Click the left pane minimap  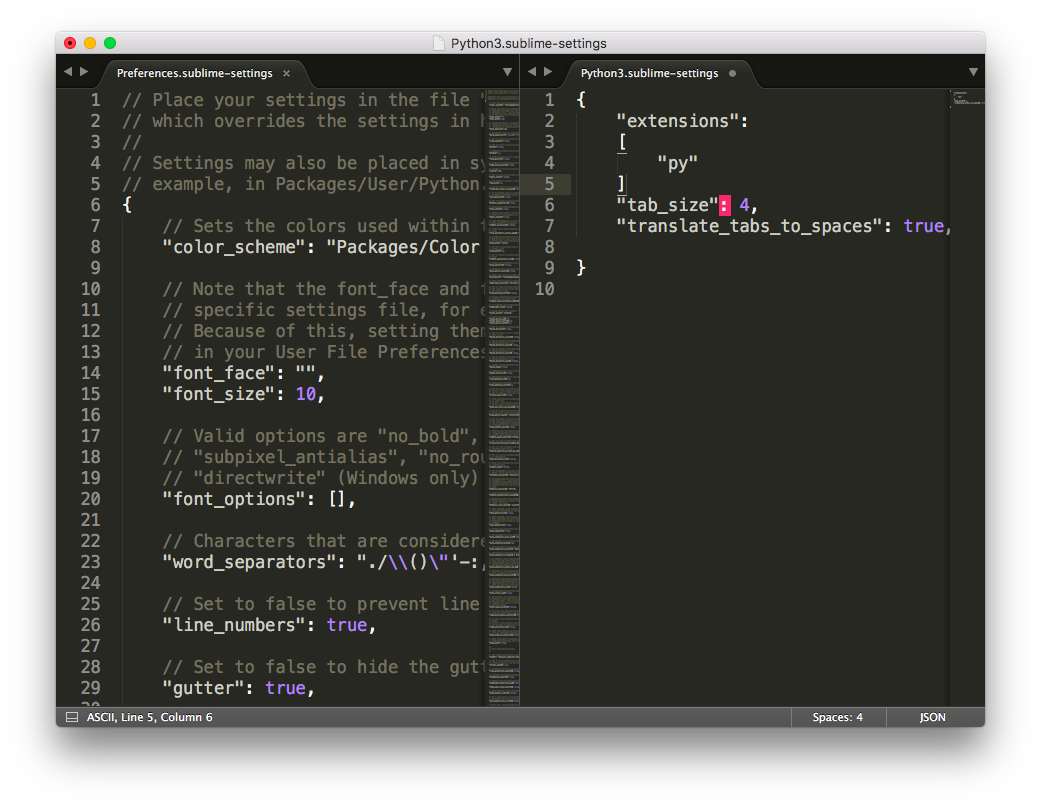coord(503,397)
